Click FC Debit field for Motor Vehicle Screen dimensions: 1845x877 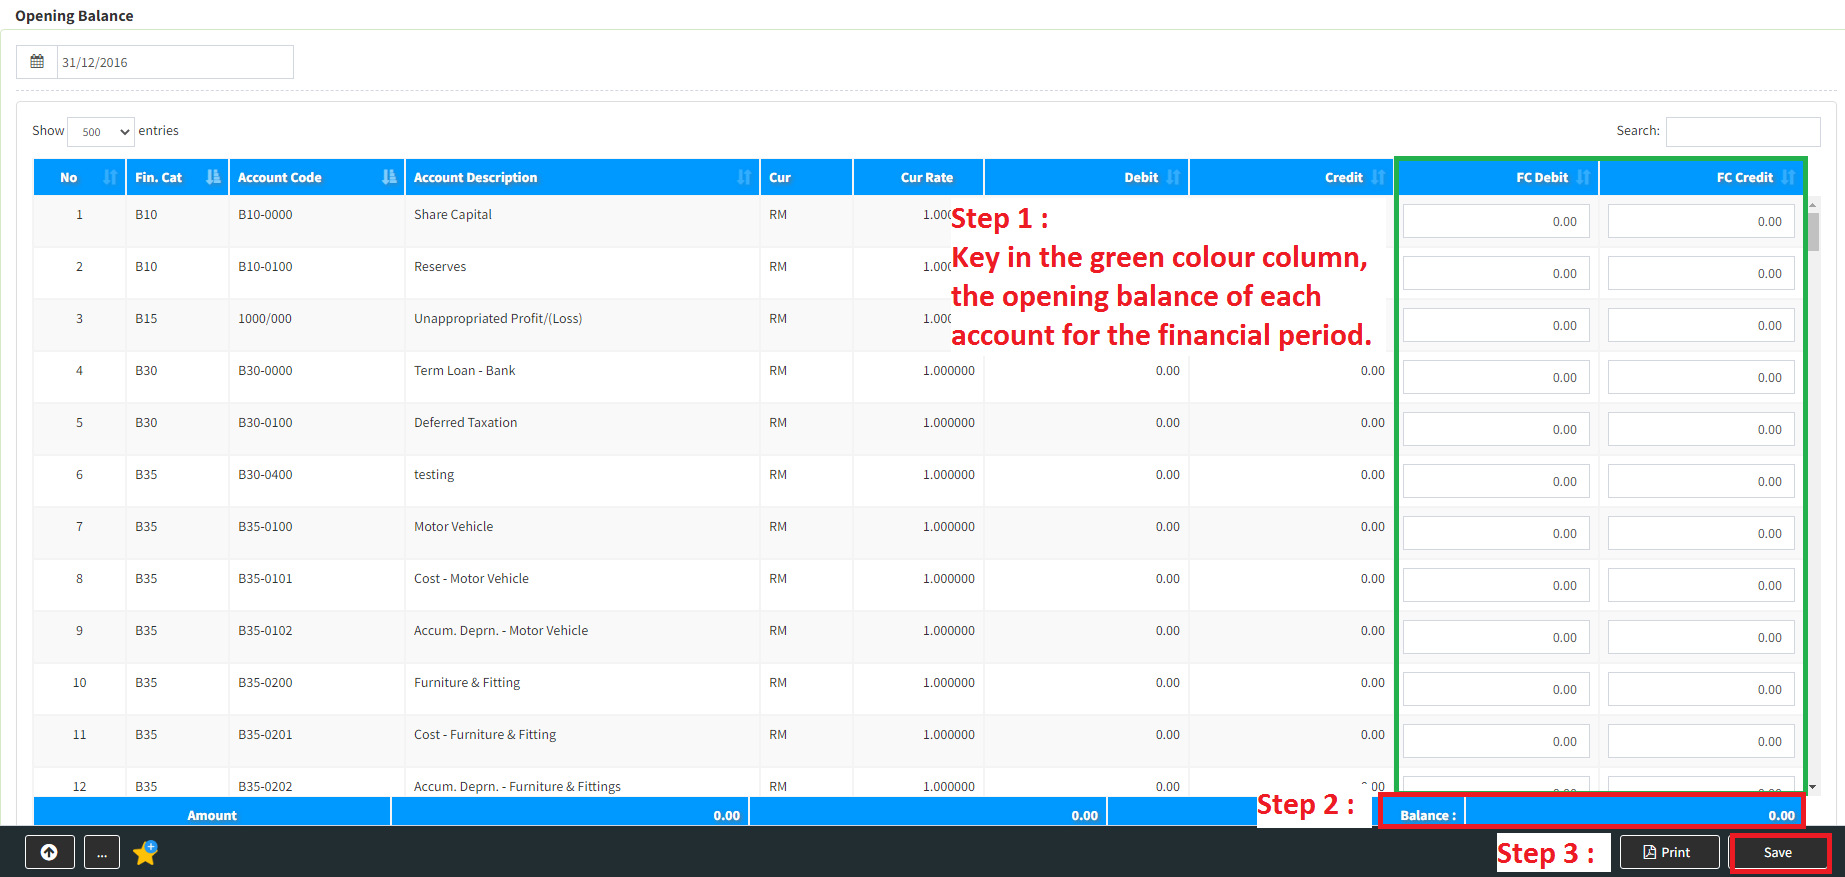click(x=1495, y=533)
